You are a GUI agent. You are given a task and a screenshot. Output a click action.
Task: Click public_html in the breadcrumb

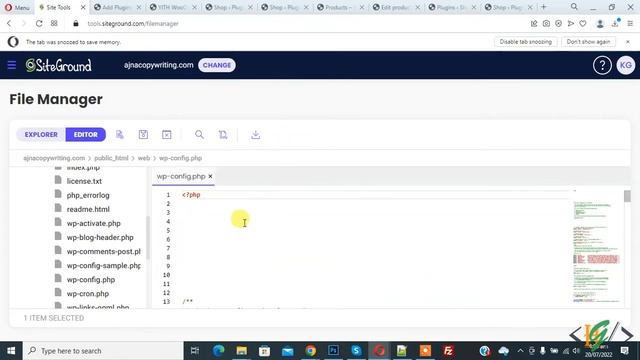pyautogui.click(x=111, y=158)
